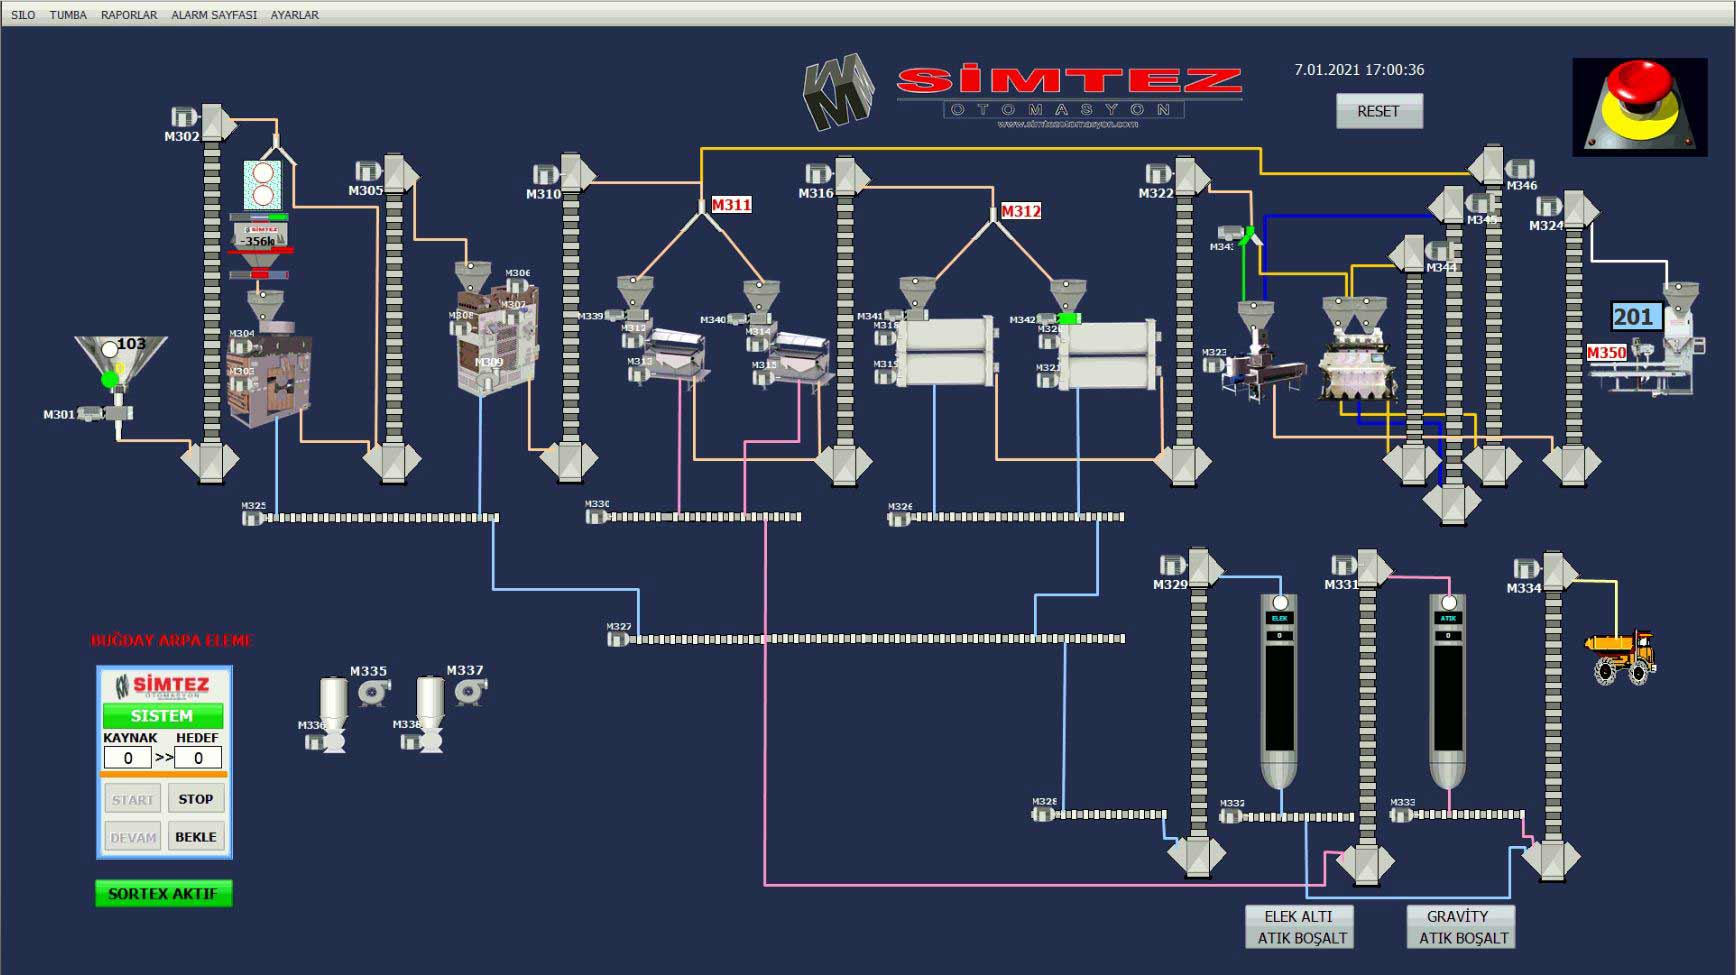
Task: Open the TUMBA menu
Action: click(x=68, y=15)
